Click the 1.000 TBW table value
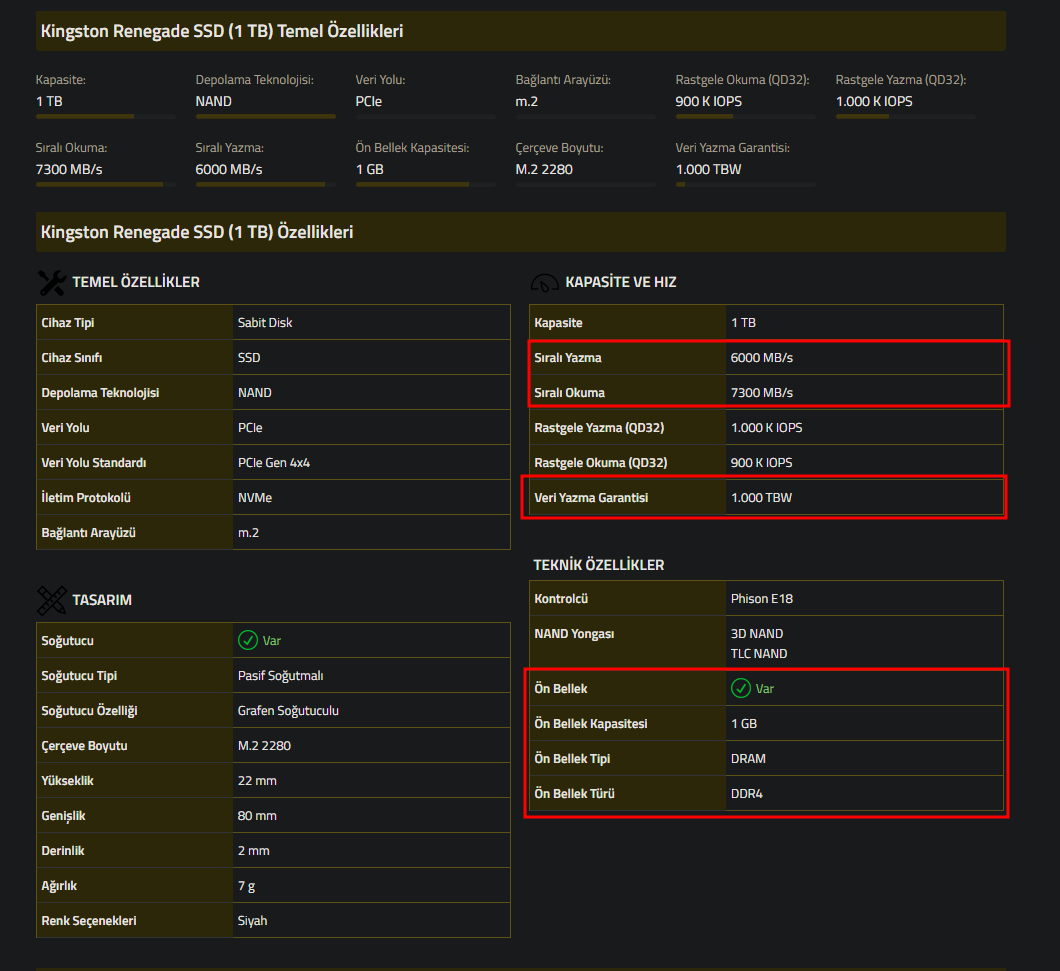1060x971 pixels. pyautogui.click(x=761, y=498)
